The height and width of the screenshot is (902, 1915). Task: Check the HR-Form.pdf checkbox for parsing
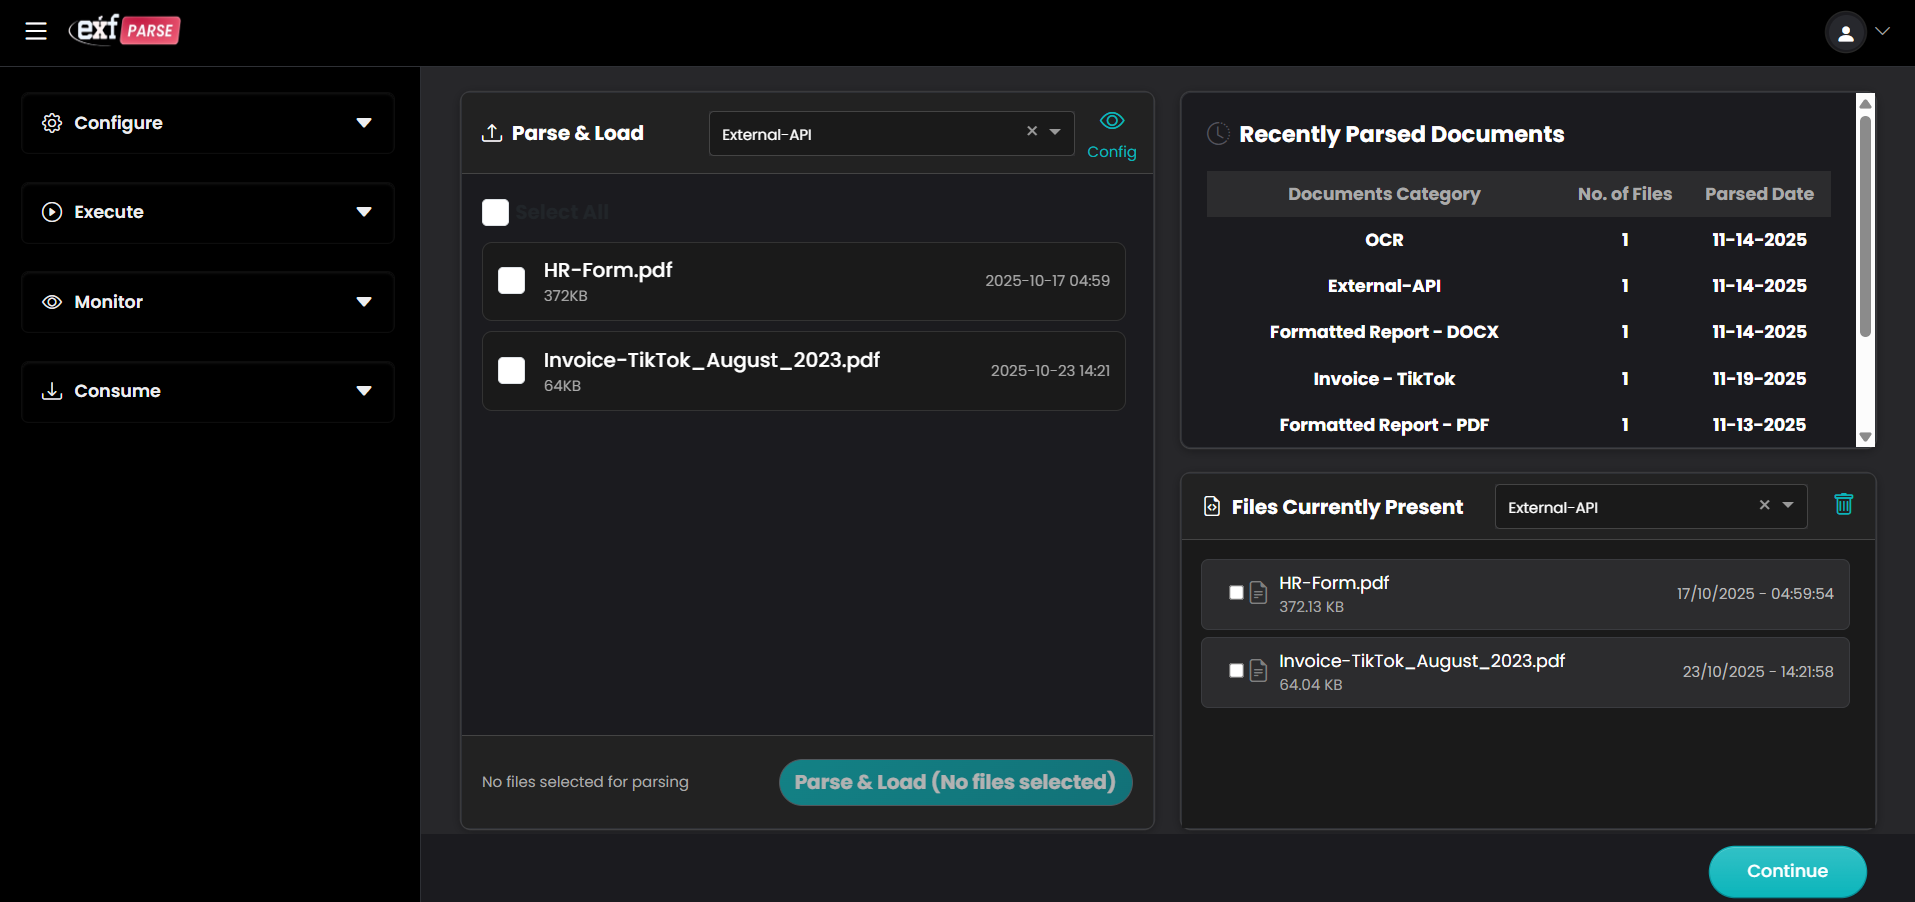coord(511,281)
